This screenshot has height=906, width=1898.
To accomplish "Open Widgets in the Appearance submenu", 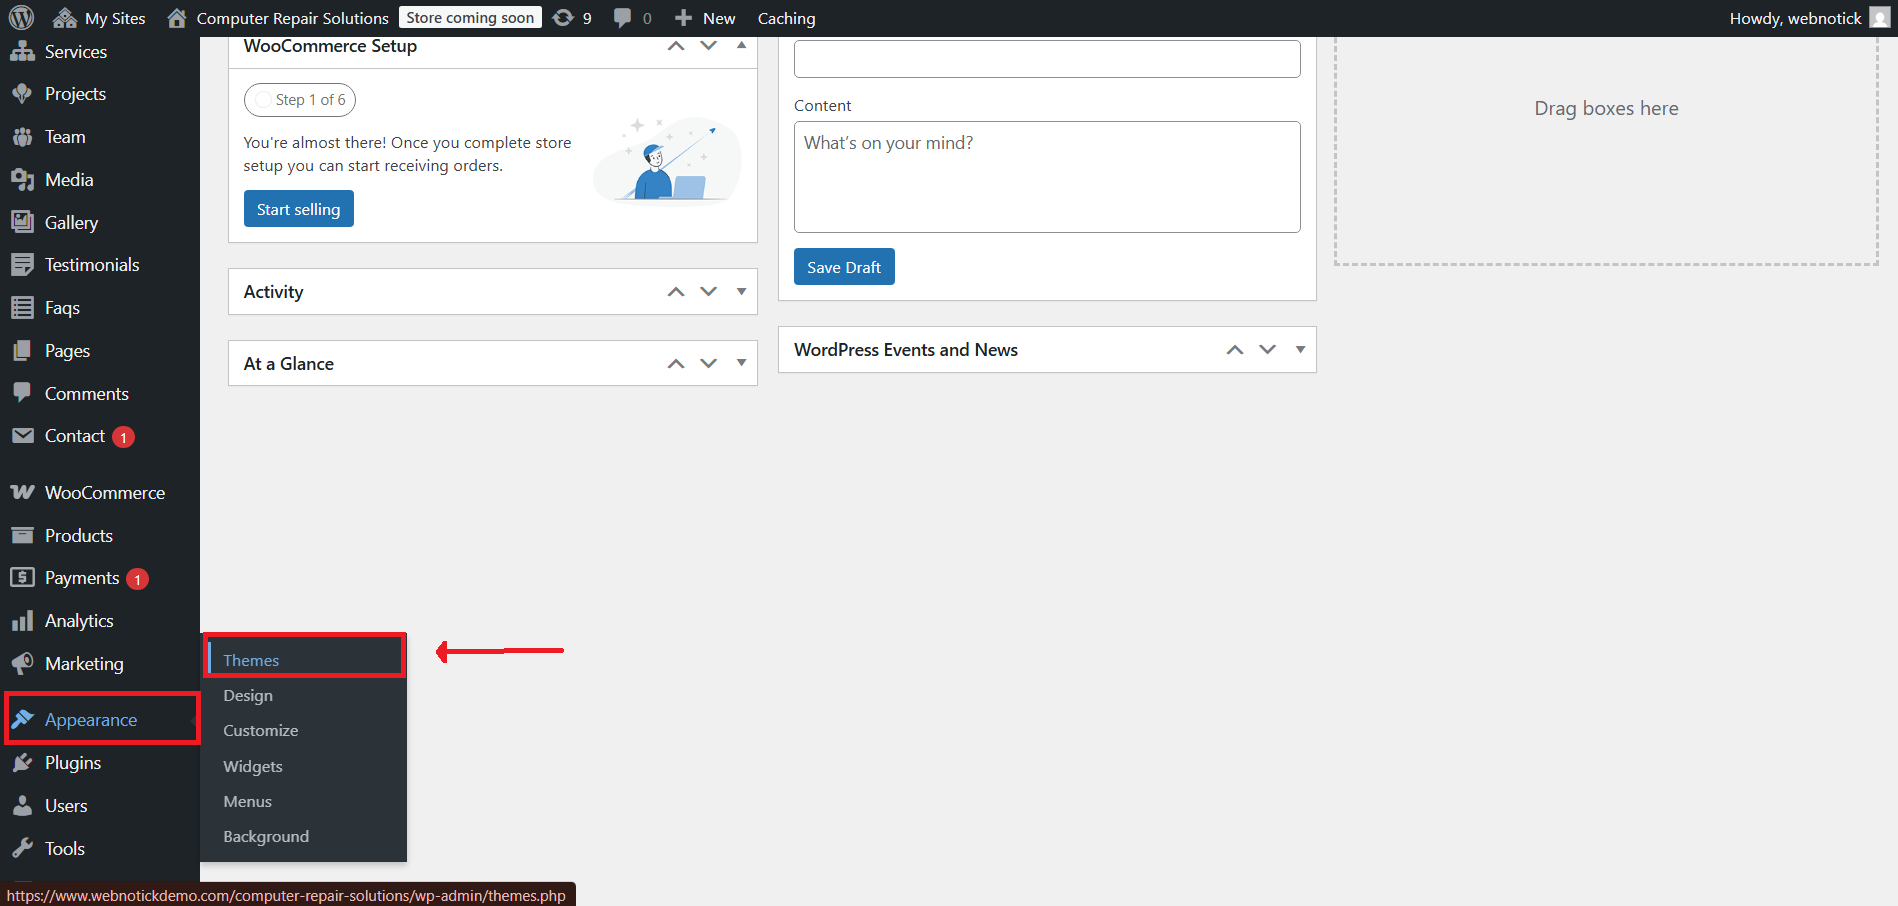I will click(253, 767).
